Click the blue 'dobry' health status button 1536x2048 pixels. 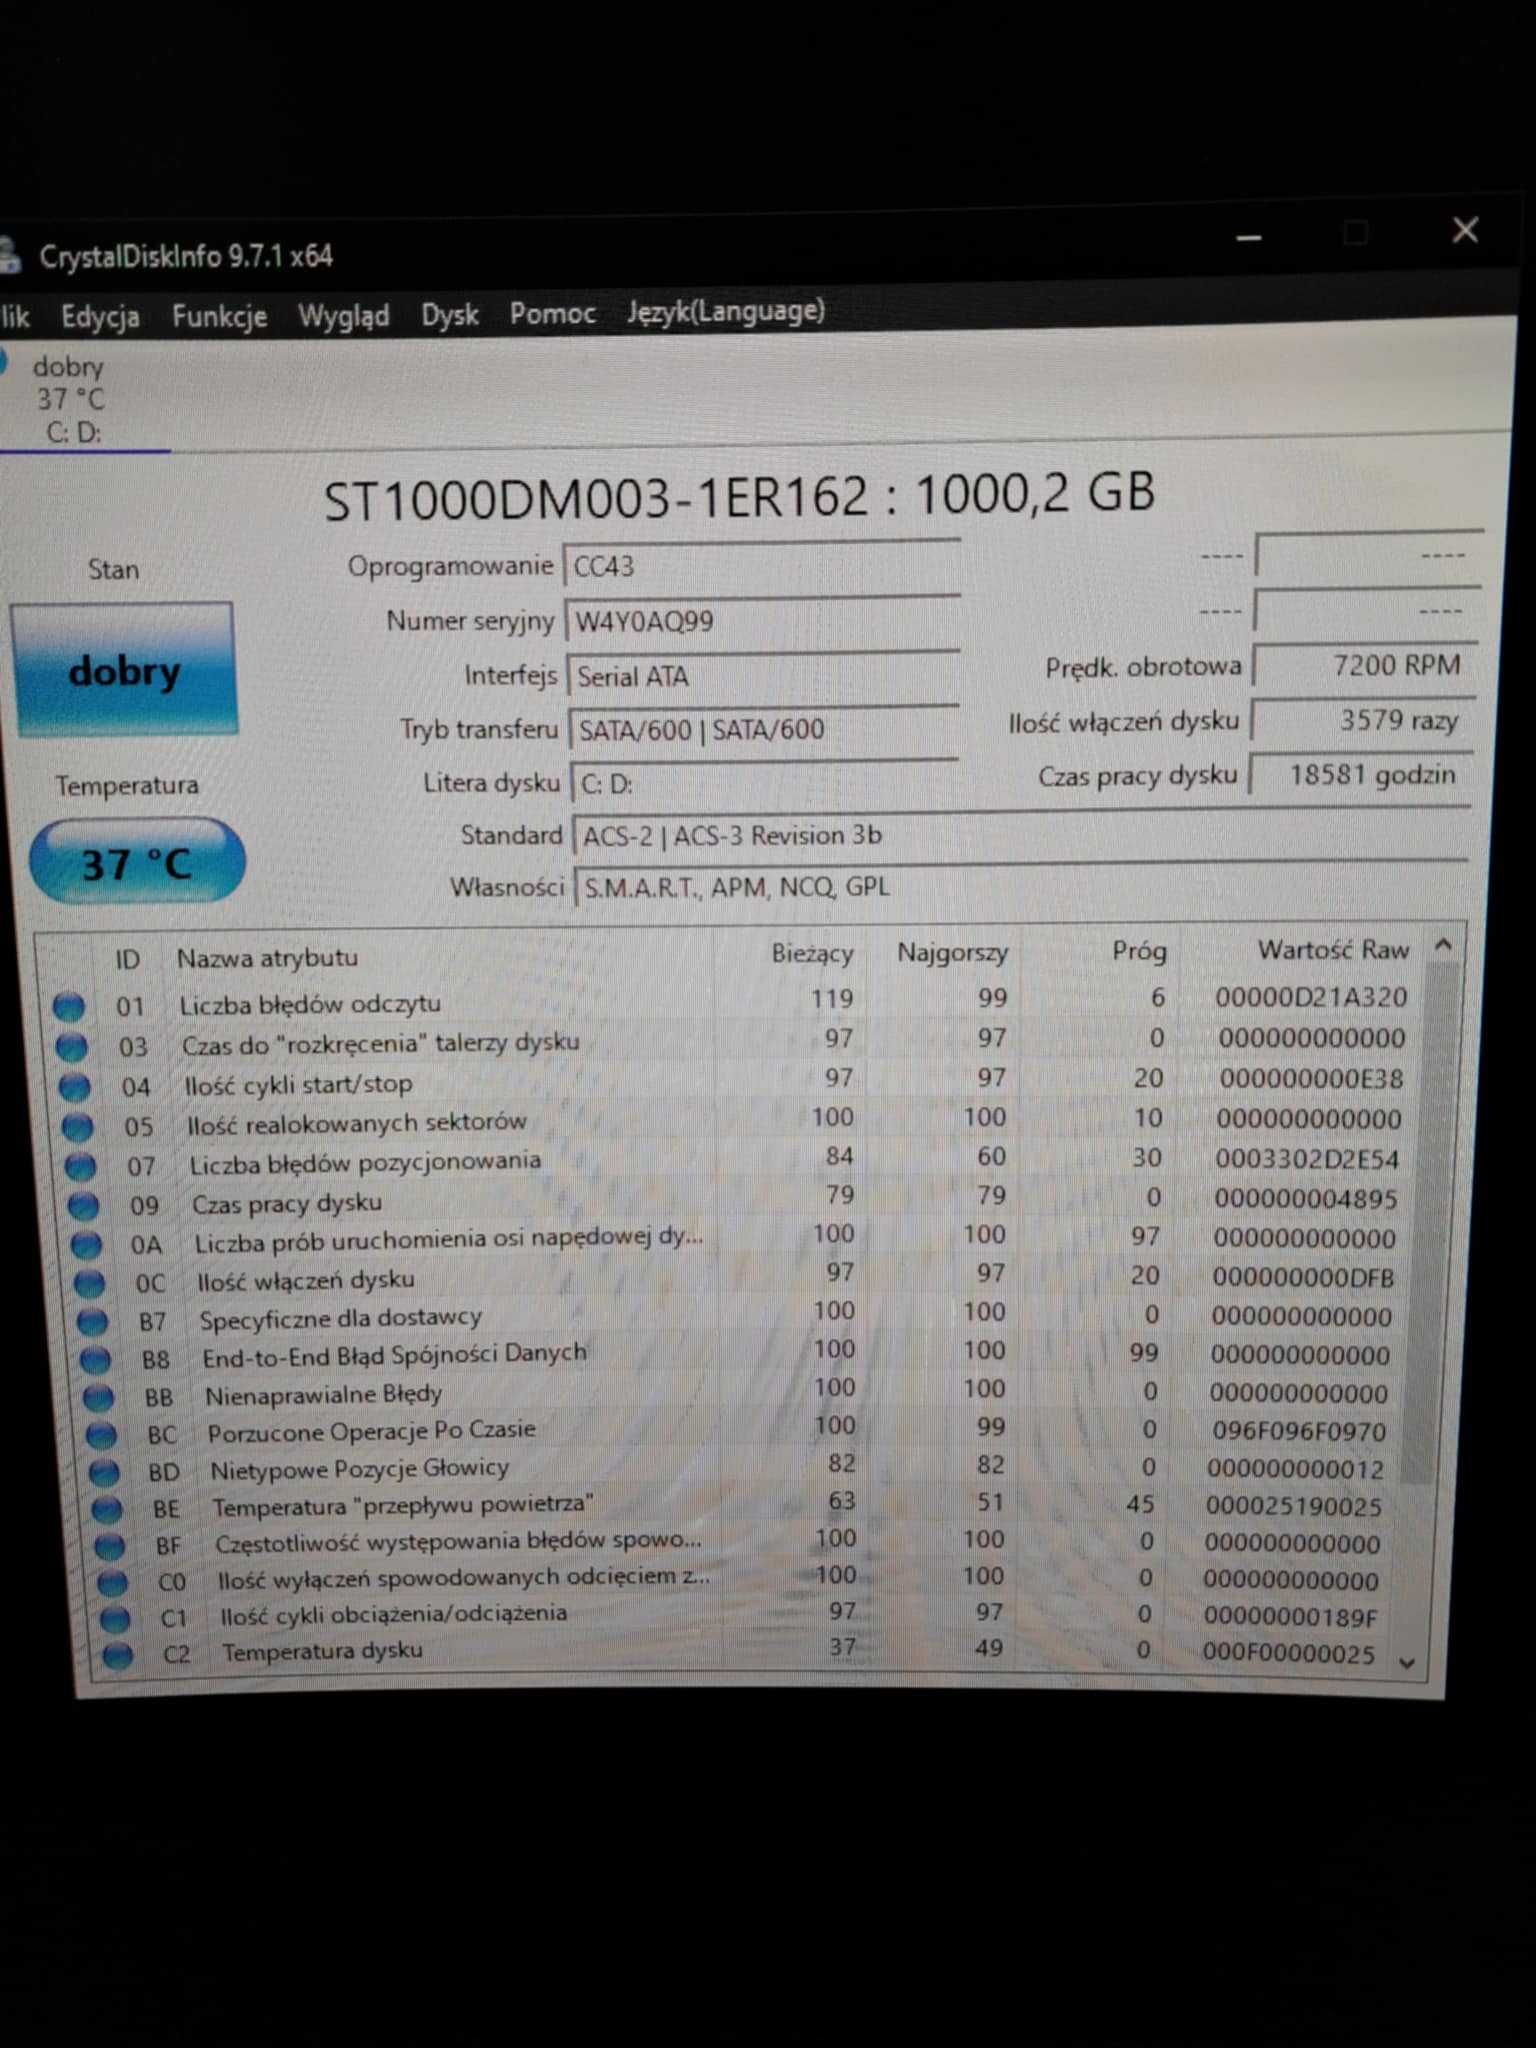click(124, 670)
